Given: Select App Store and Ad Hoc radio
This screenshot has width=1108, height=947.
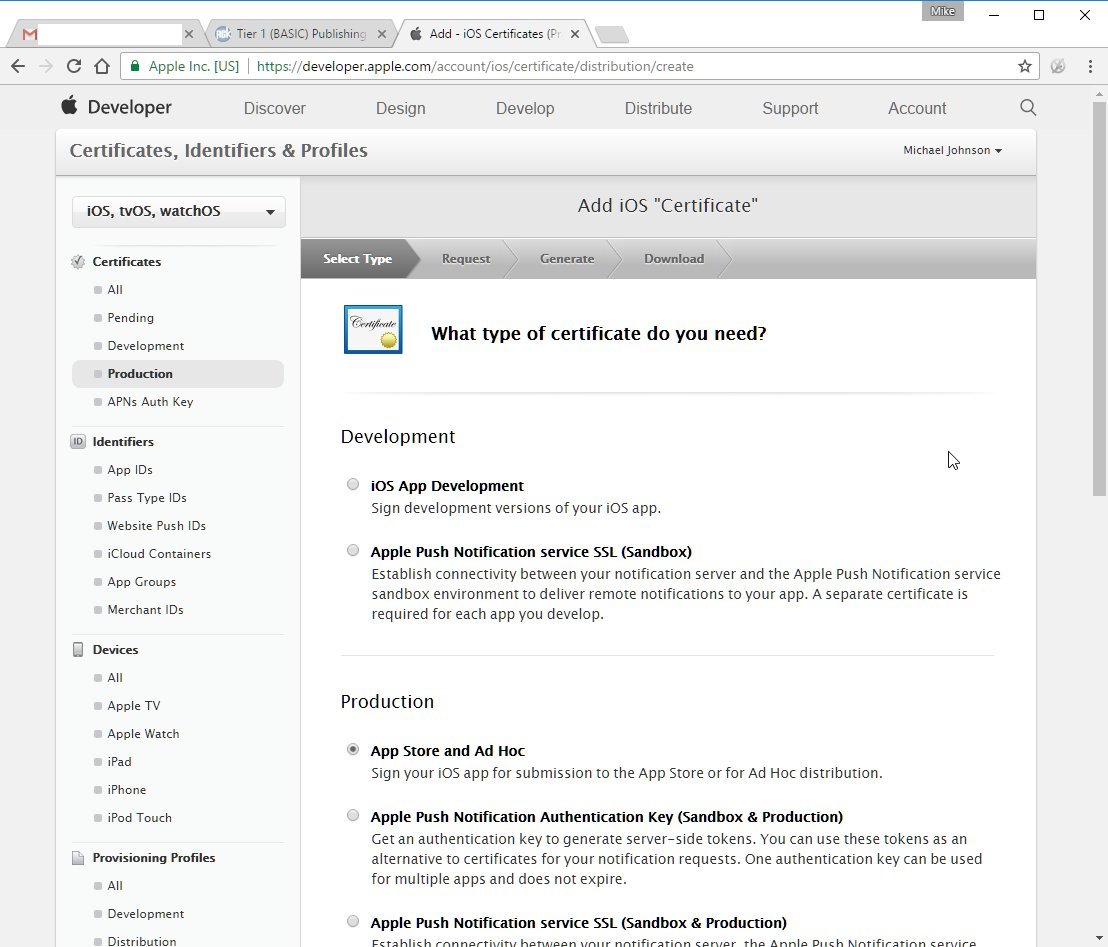Looking at the screenshot, I should (353, 750).
